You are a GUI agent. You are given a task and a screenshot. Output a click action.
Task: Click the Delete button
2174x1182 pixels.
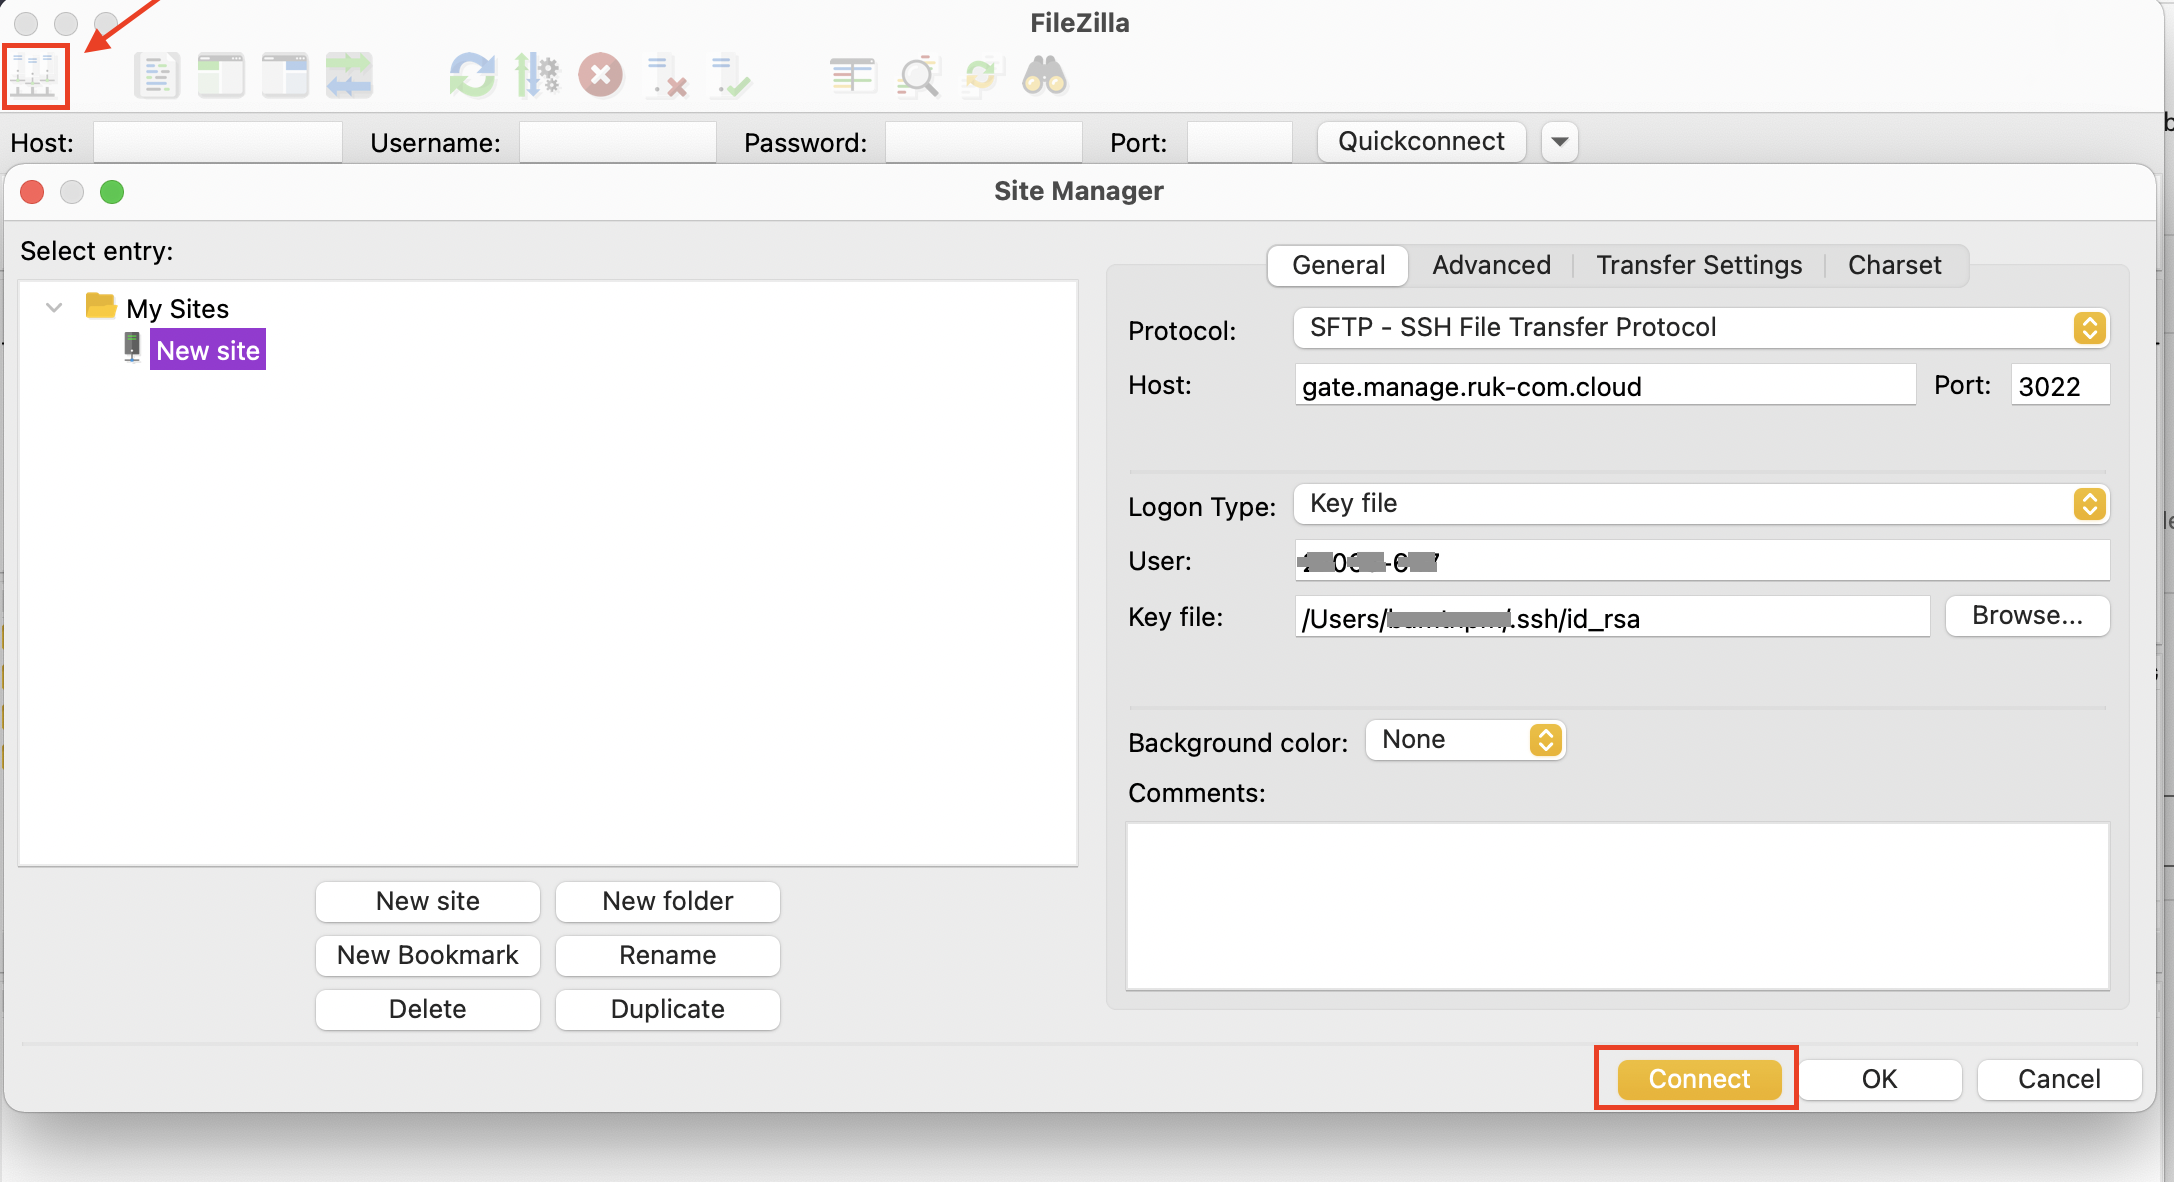tap(428, 1009)
